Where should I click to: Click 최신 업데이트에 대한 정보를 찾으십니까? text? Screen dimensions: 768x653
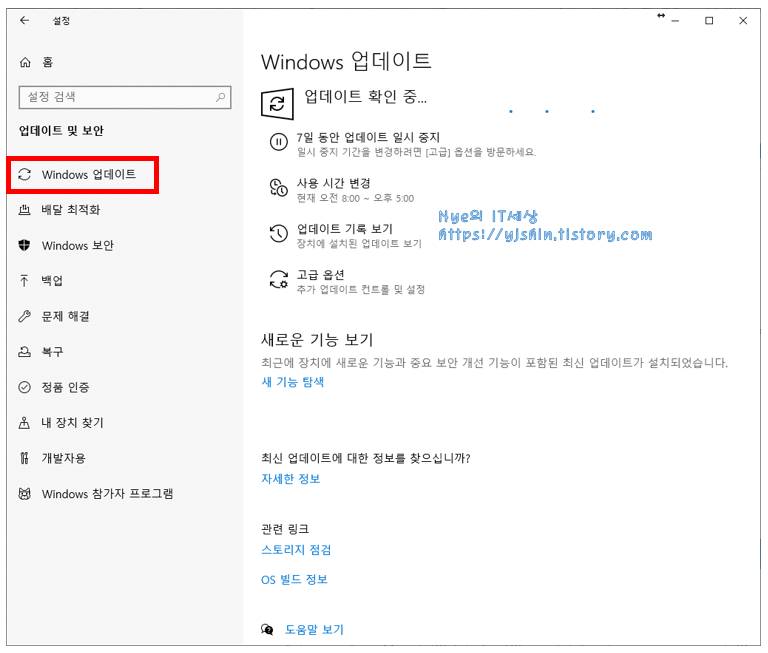click(x=365, y=459)
